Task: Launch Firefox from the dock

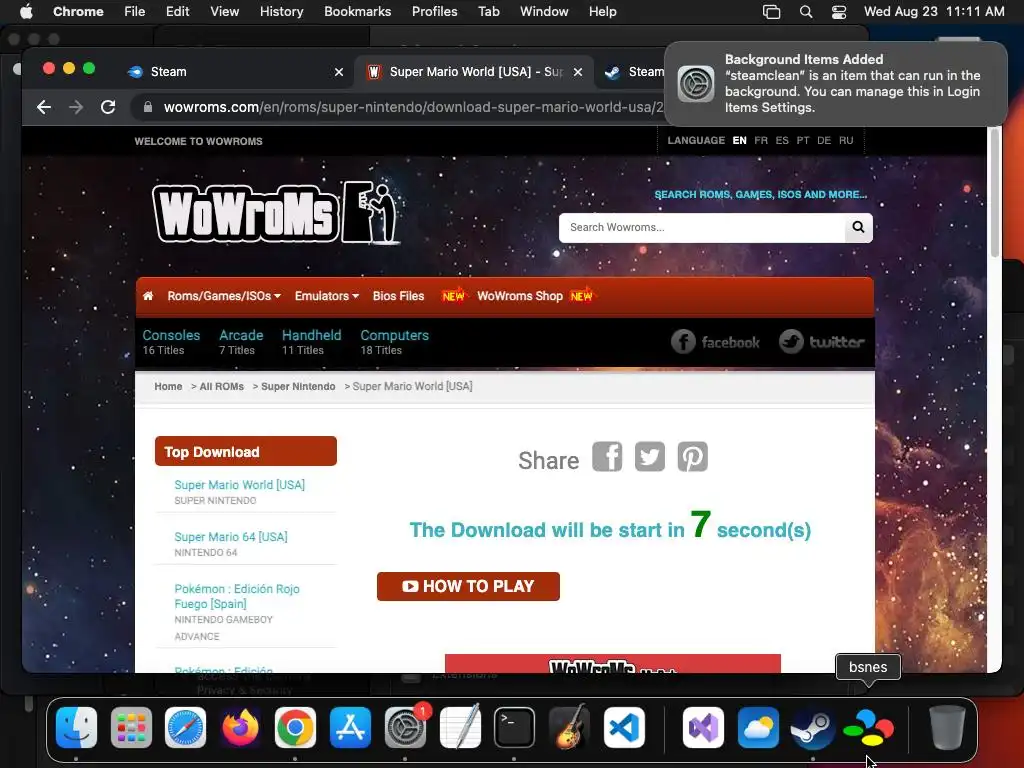Action: [x=240, y=728]
